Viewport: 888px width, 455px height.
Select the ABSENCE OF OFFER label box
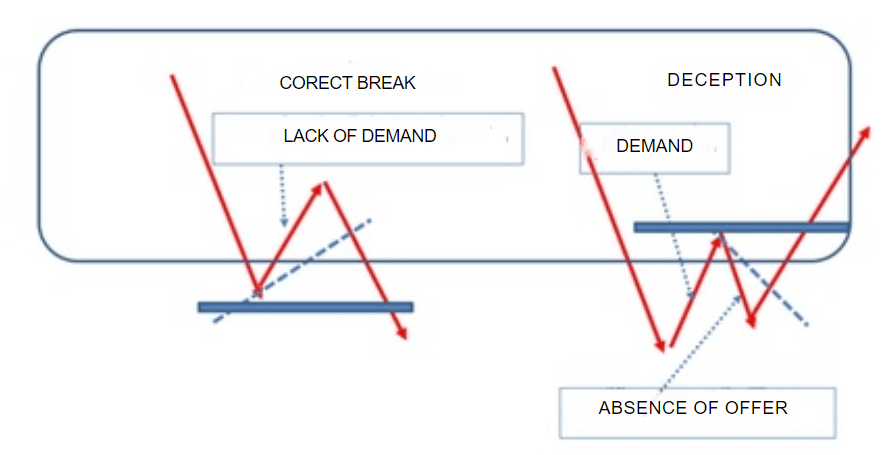pyautogui.click(x=692, y=409)
